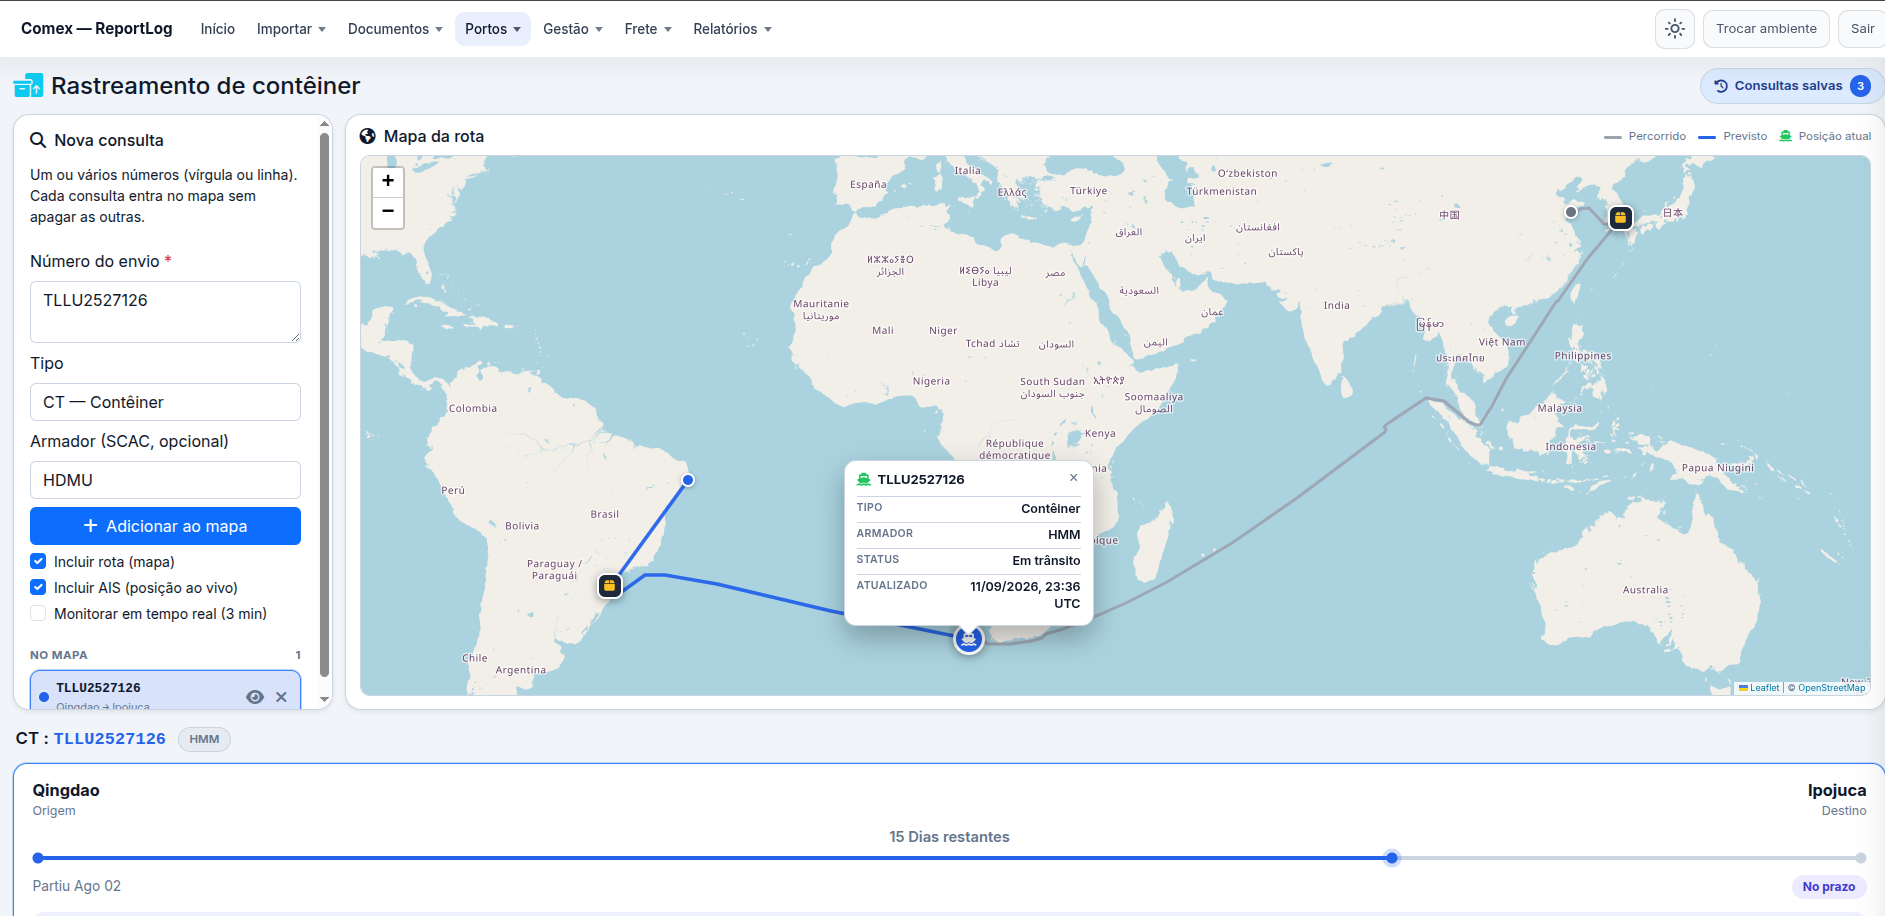
Task: Click the globe icon beside Mapa da rota
Action: pyautogui.click(x=368, y=136)
